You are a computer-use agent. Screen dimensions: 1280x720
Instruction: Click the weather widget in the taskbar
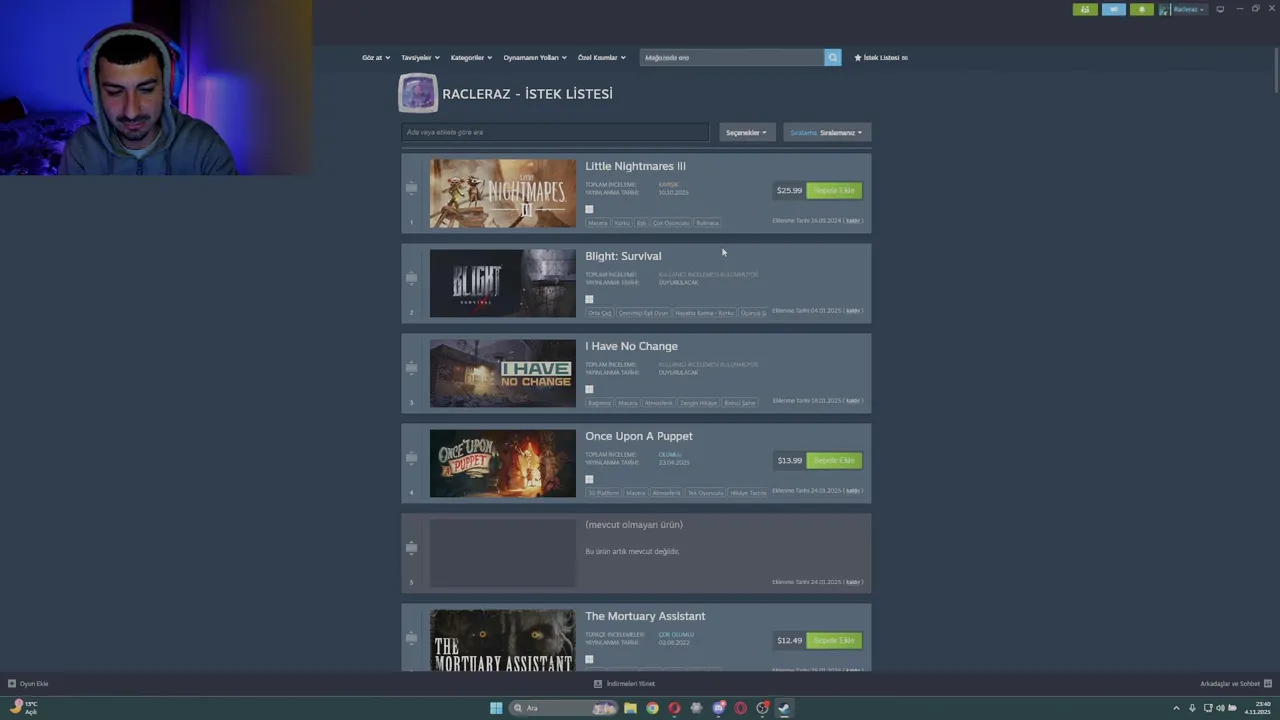(x=24, y=708)
